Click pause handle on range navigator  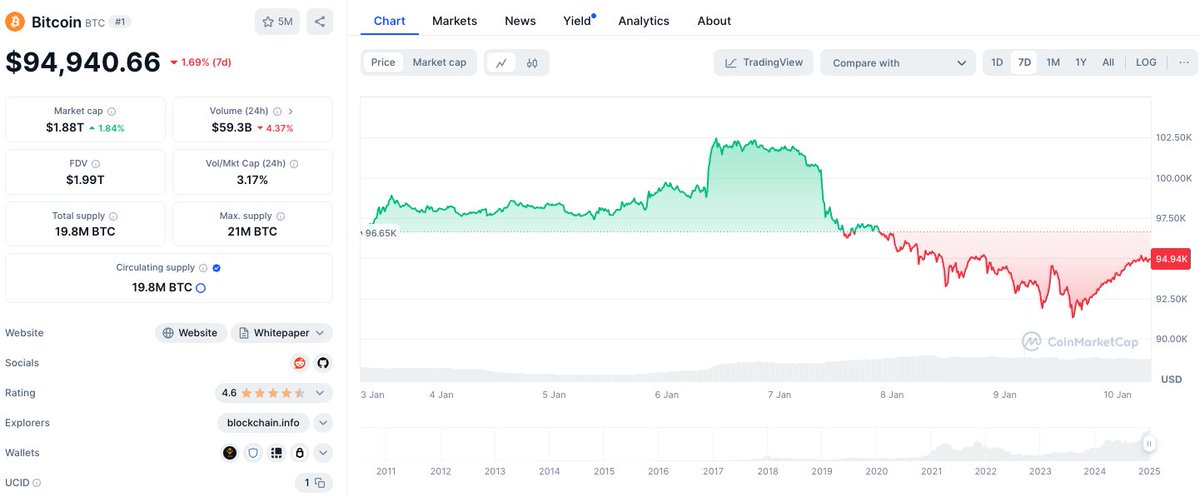[x=1149, y=443]
